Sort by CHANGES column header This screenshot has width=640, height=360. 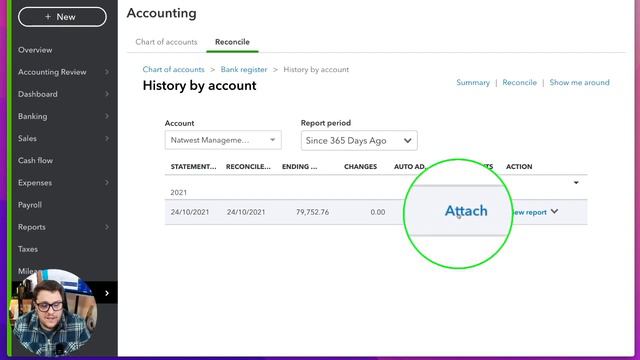(360, 167)
